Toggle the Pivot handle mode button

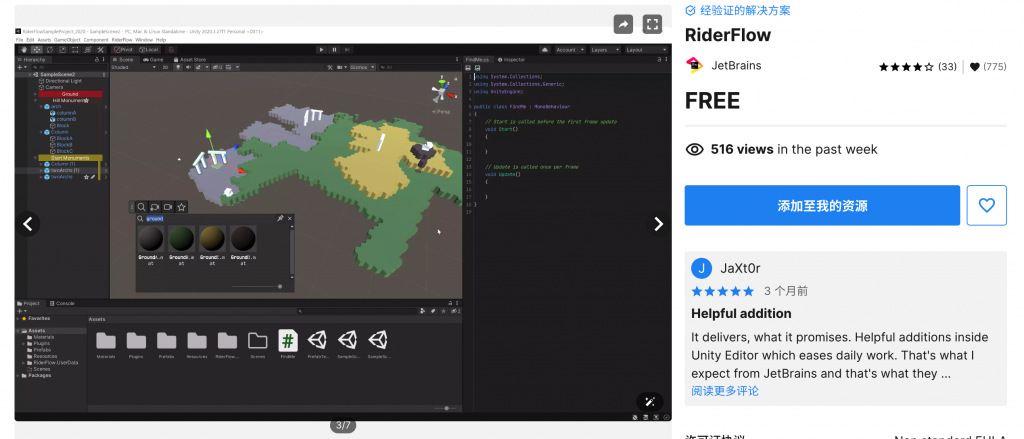coord(123,50)
